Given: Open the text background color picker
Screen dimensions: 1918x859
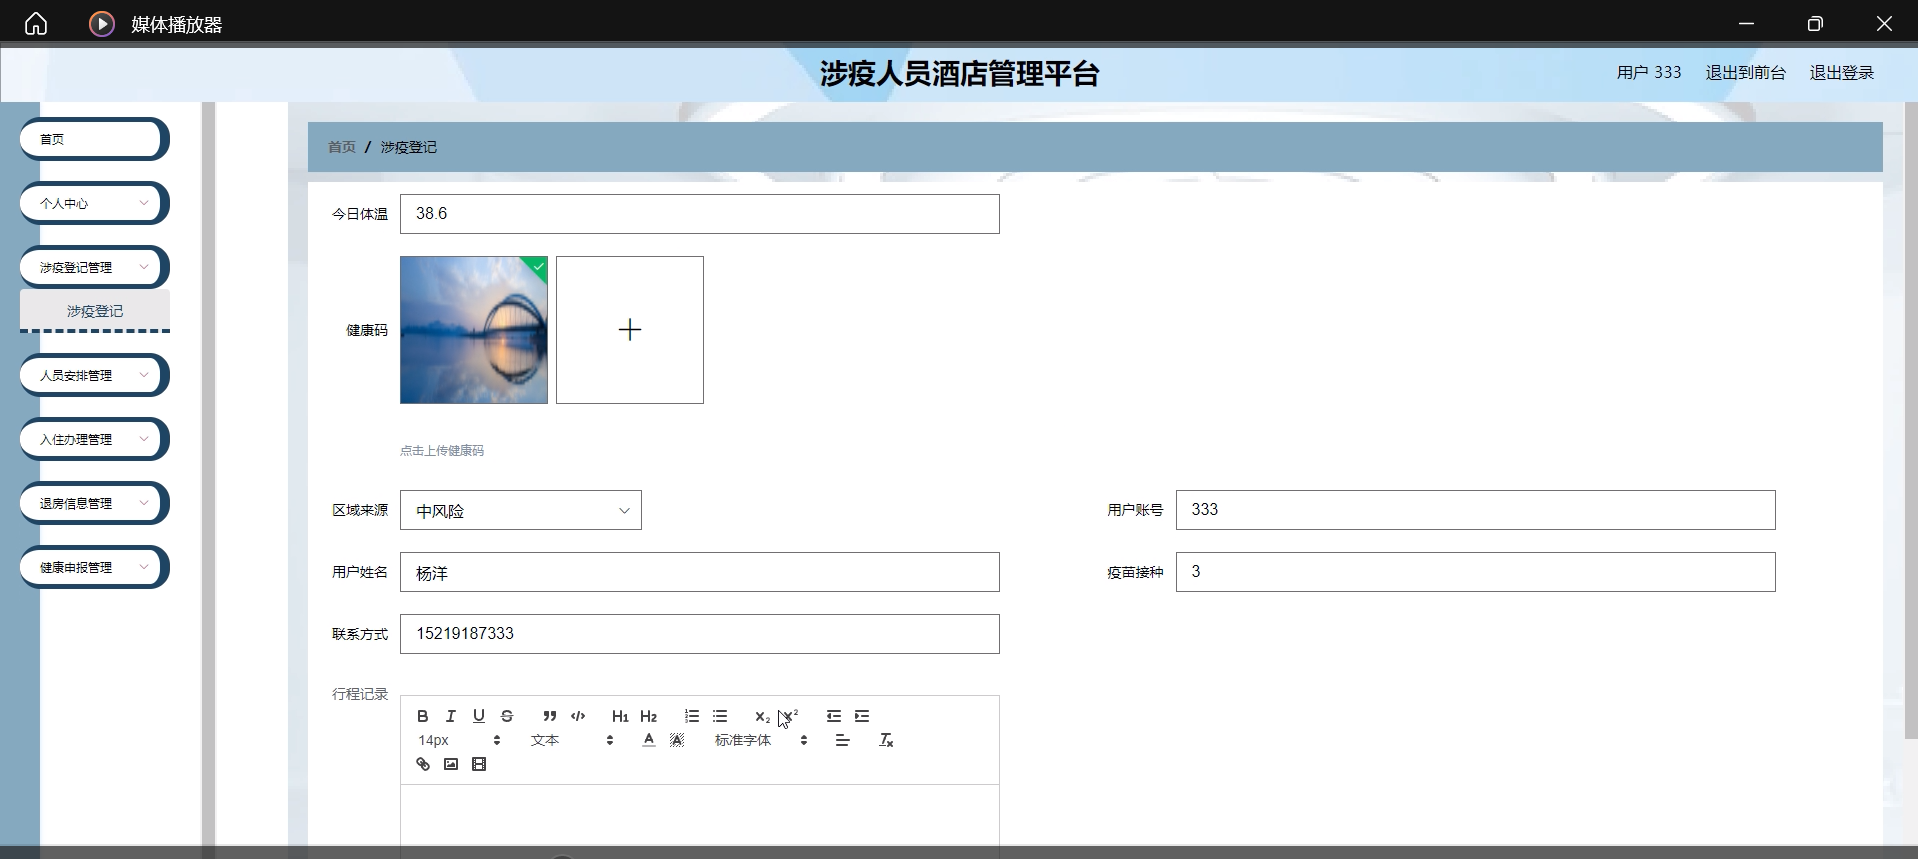Looking at the screenshot, I should 677,740.
